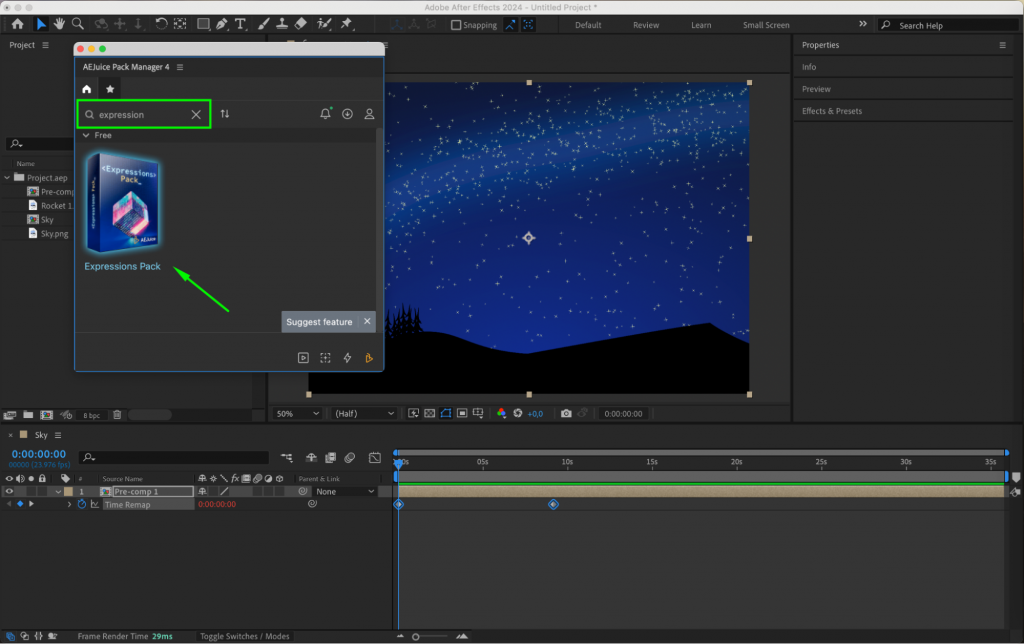The width and height of the screenshot is (1024, 644).
Task: Toggle Snapping in the top toolbar
Action: pyautogui.click(x=456, y=24)
